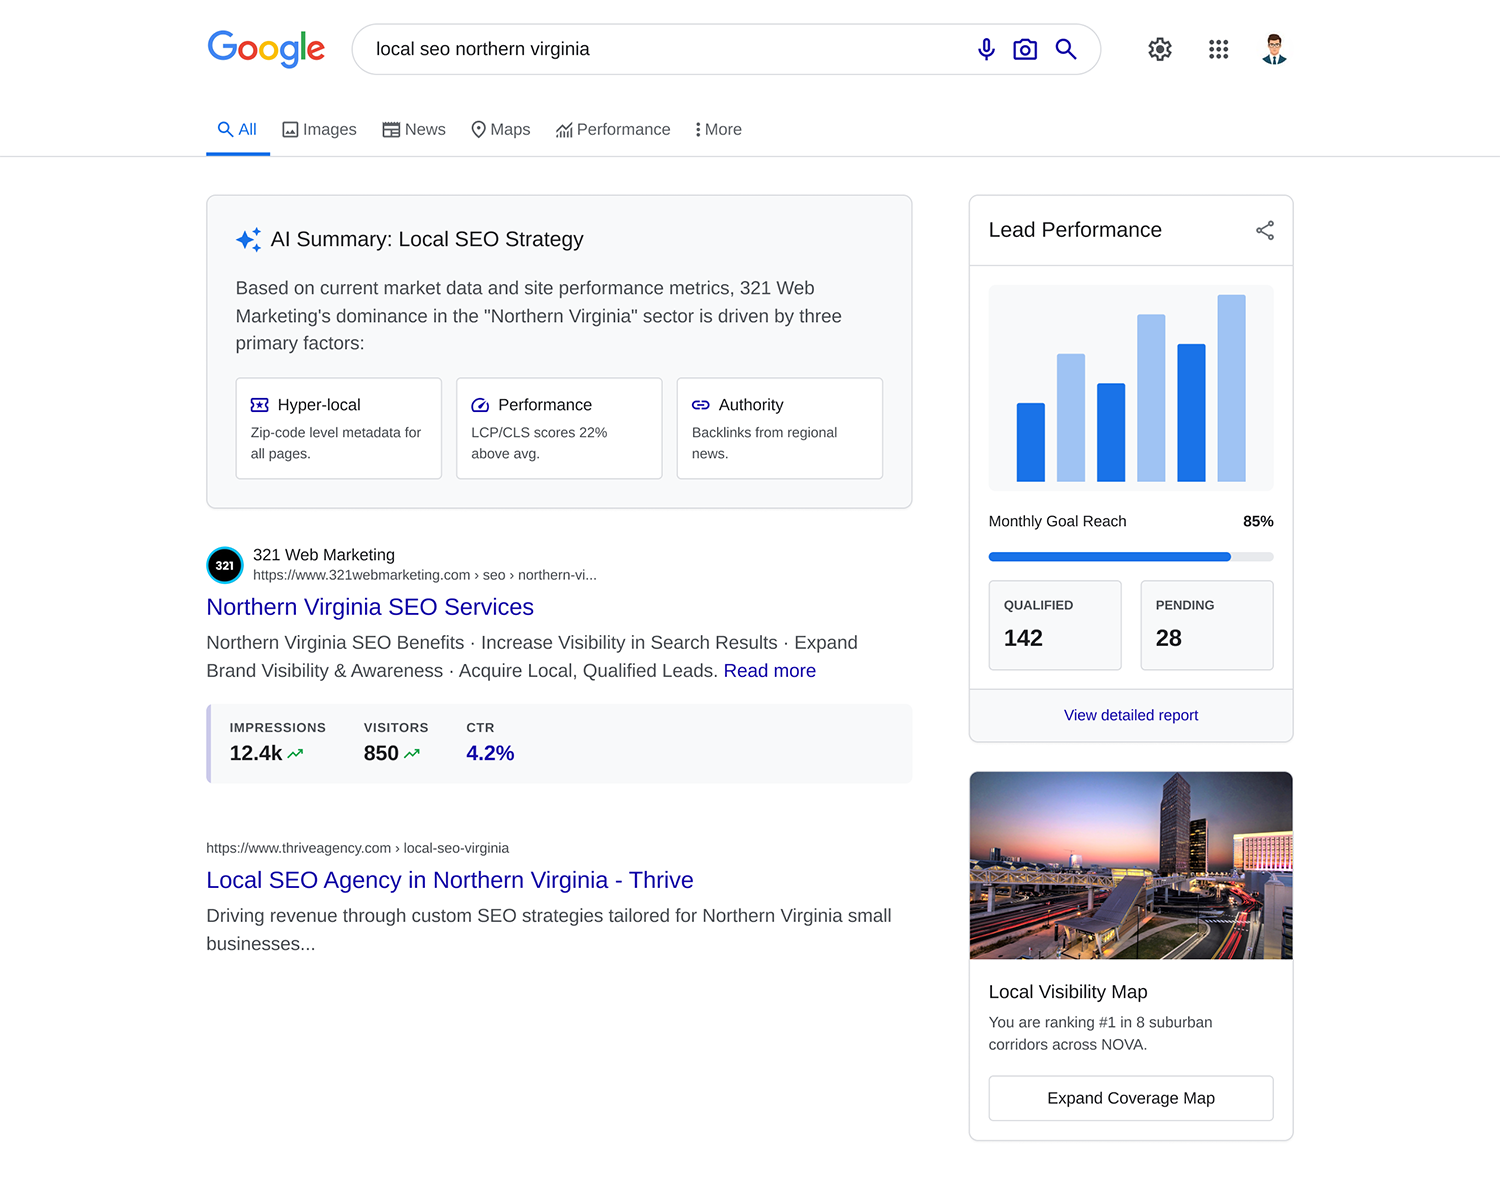Open the More menu
1500x1178 pixels.
click(x=718, y=130)
